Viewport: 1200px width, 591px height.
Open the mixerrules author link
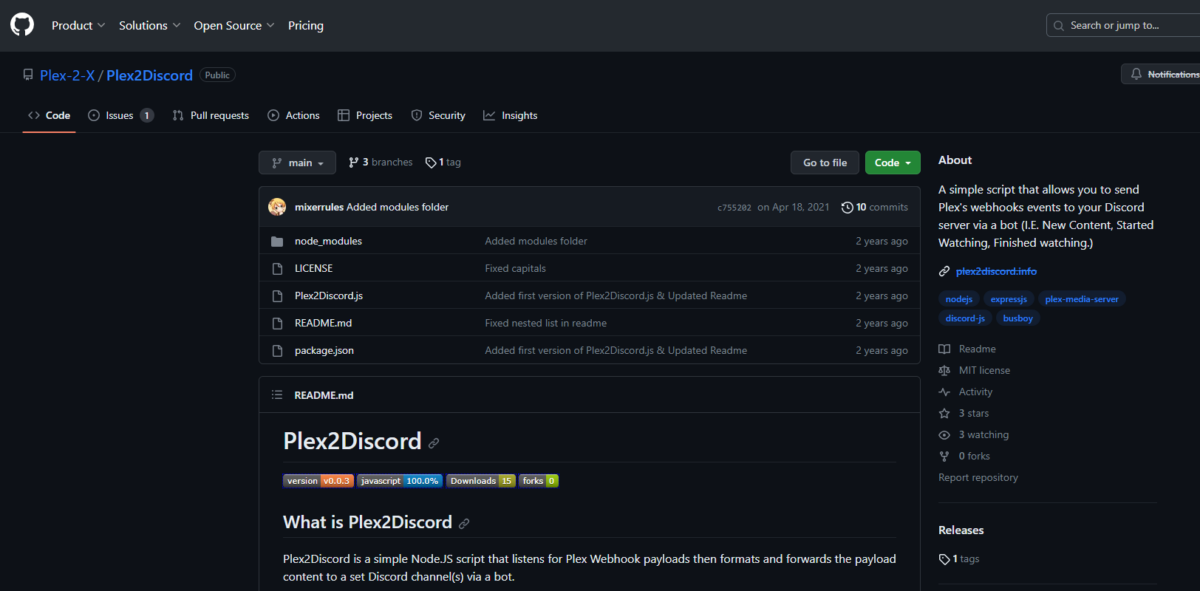(x=319, y=207)
